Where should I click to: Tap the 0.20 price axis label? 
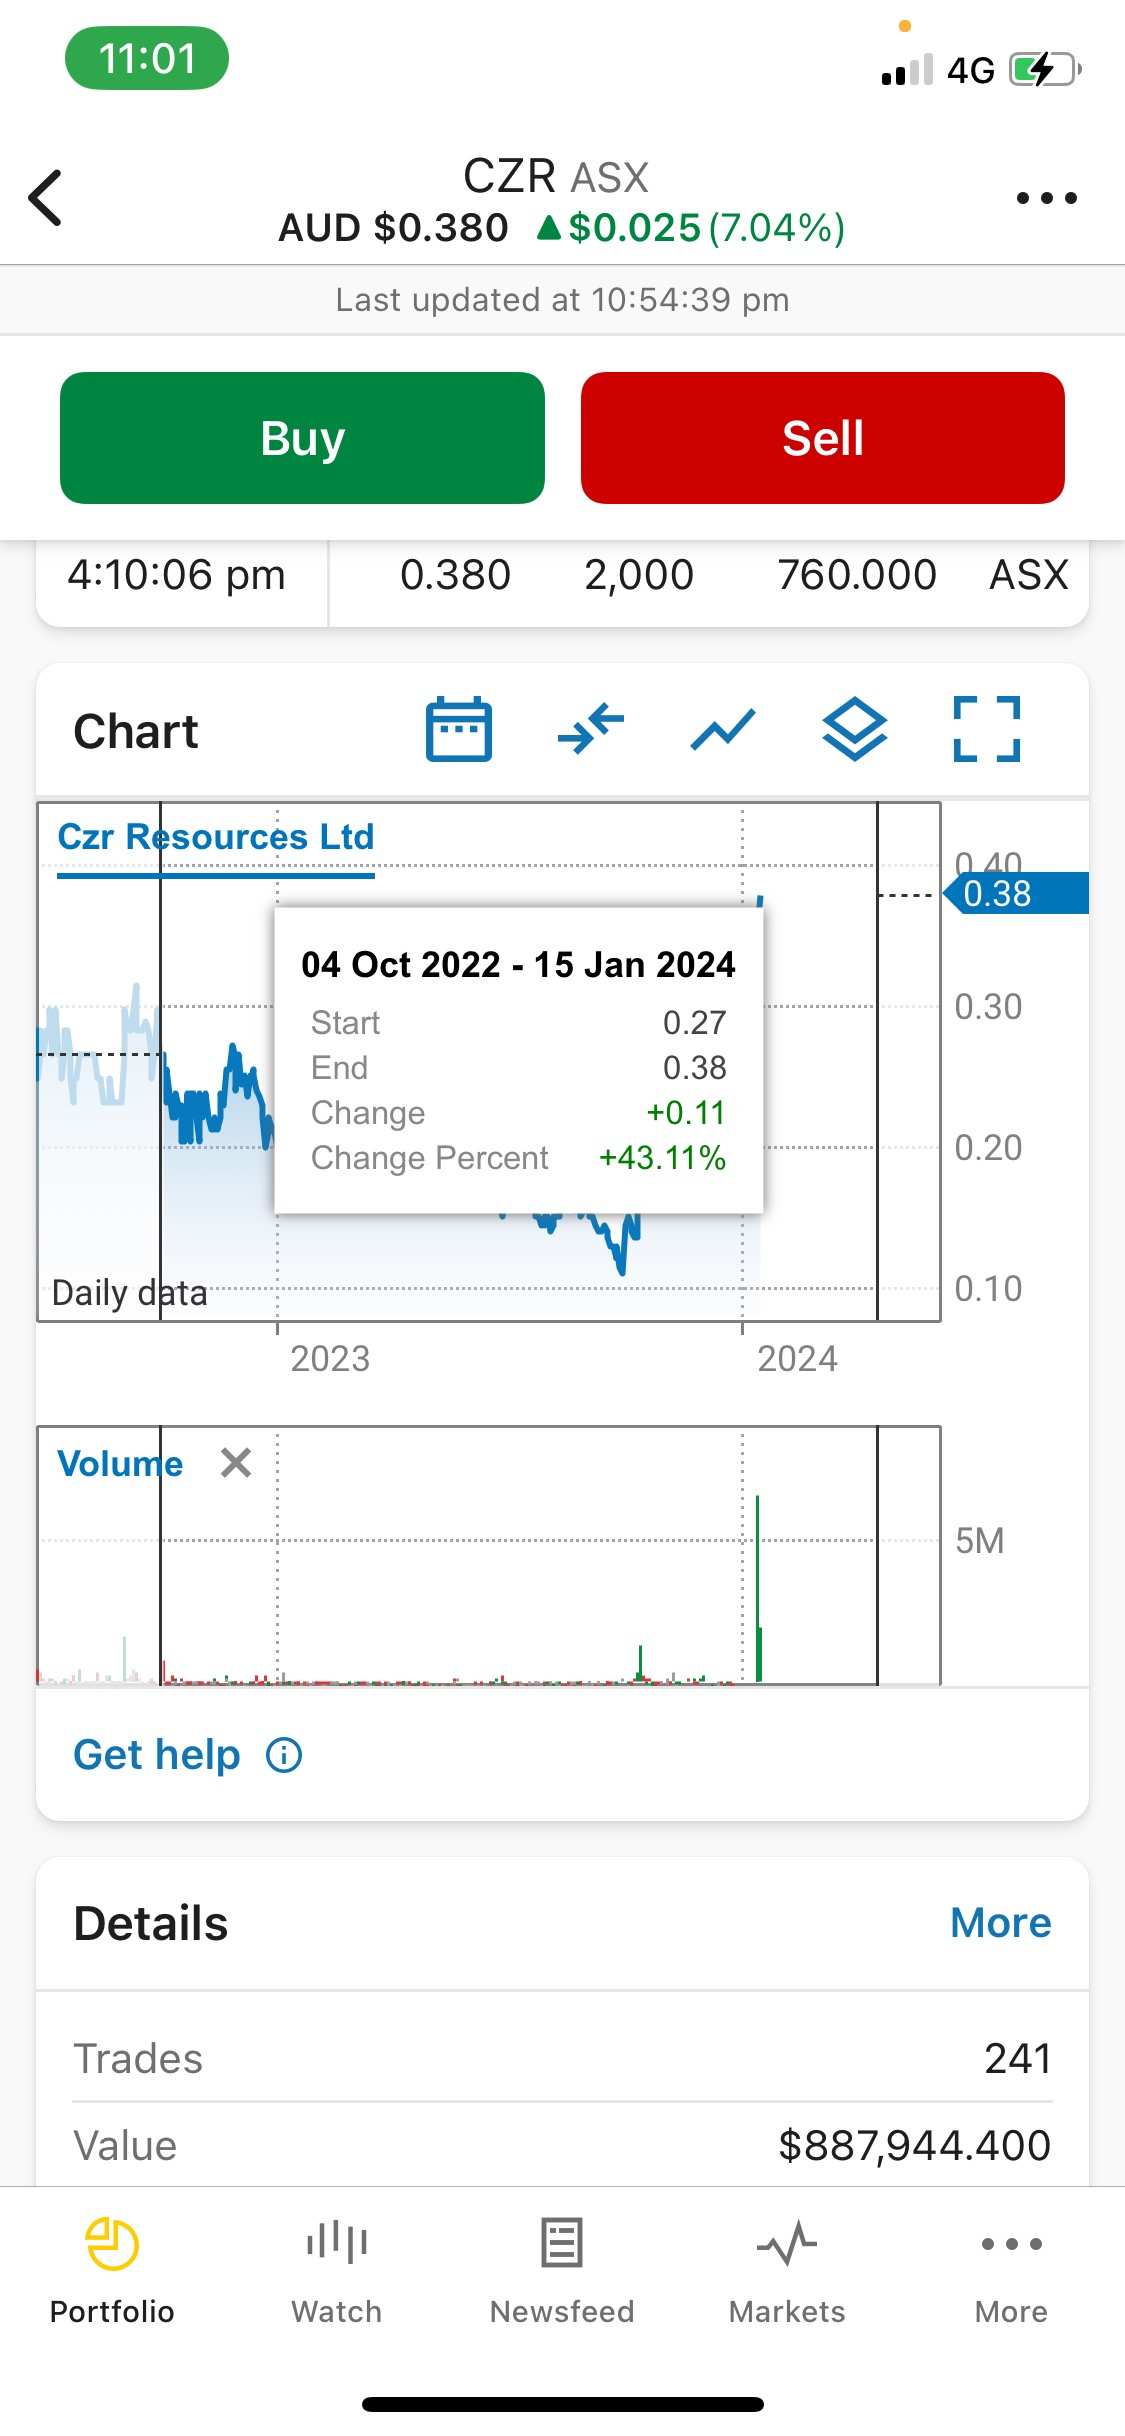tap(988, 1148)
